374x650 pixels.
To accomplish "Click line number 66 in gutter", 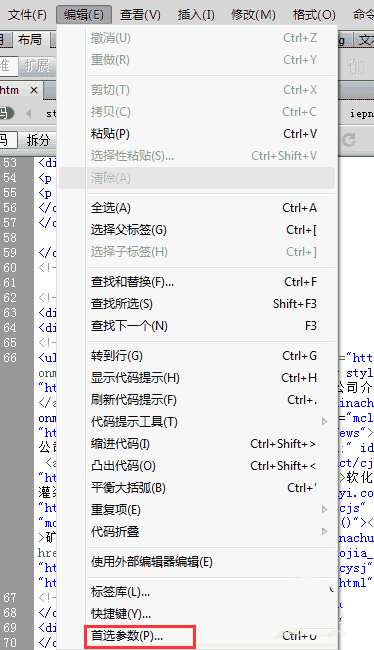I will 10,358.
